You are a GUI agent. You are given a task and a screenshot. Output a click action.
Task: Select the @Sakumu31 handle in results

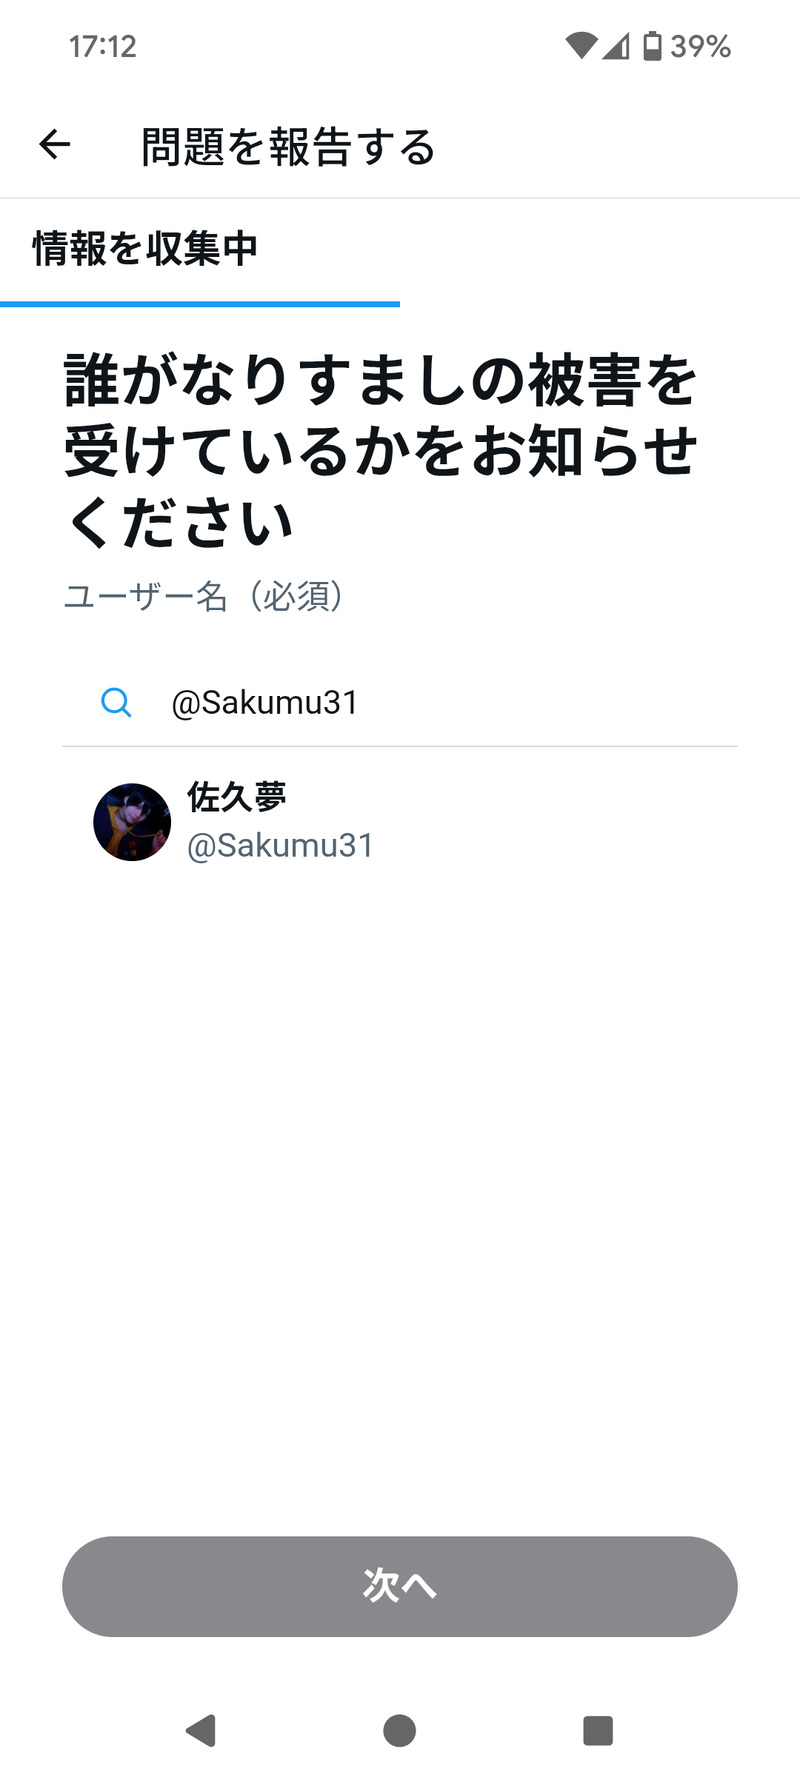click(x=280, y=845)
